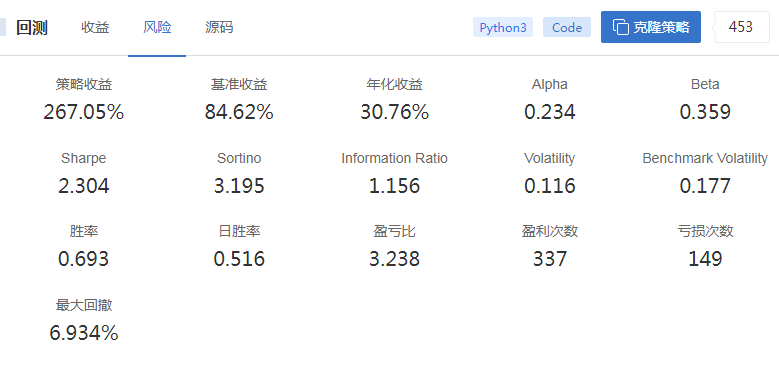The height and width of the screenshot is (385, 779).
Task: Click the Alpha label
Action: (x=549, y=84)
